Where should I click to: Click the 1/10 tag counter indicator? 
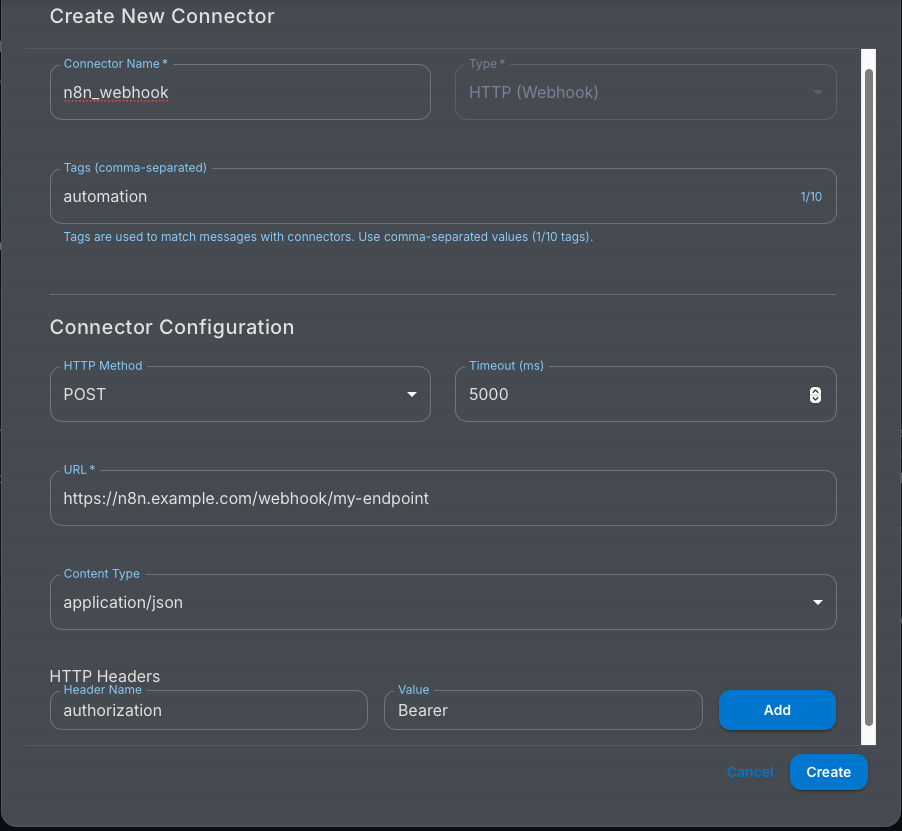coord(812,196)
